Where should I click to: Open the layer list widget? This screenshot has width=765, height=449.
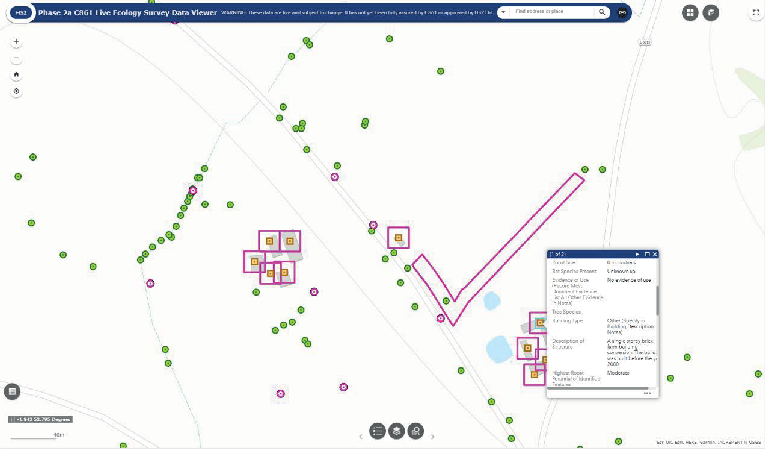397,431
